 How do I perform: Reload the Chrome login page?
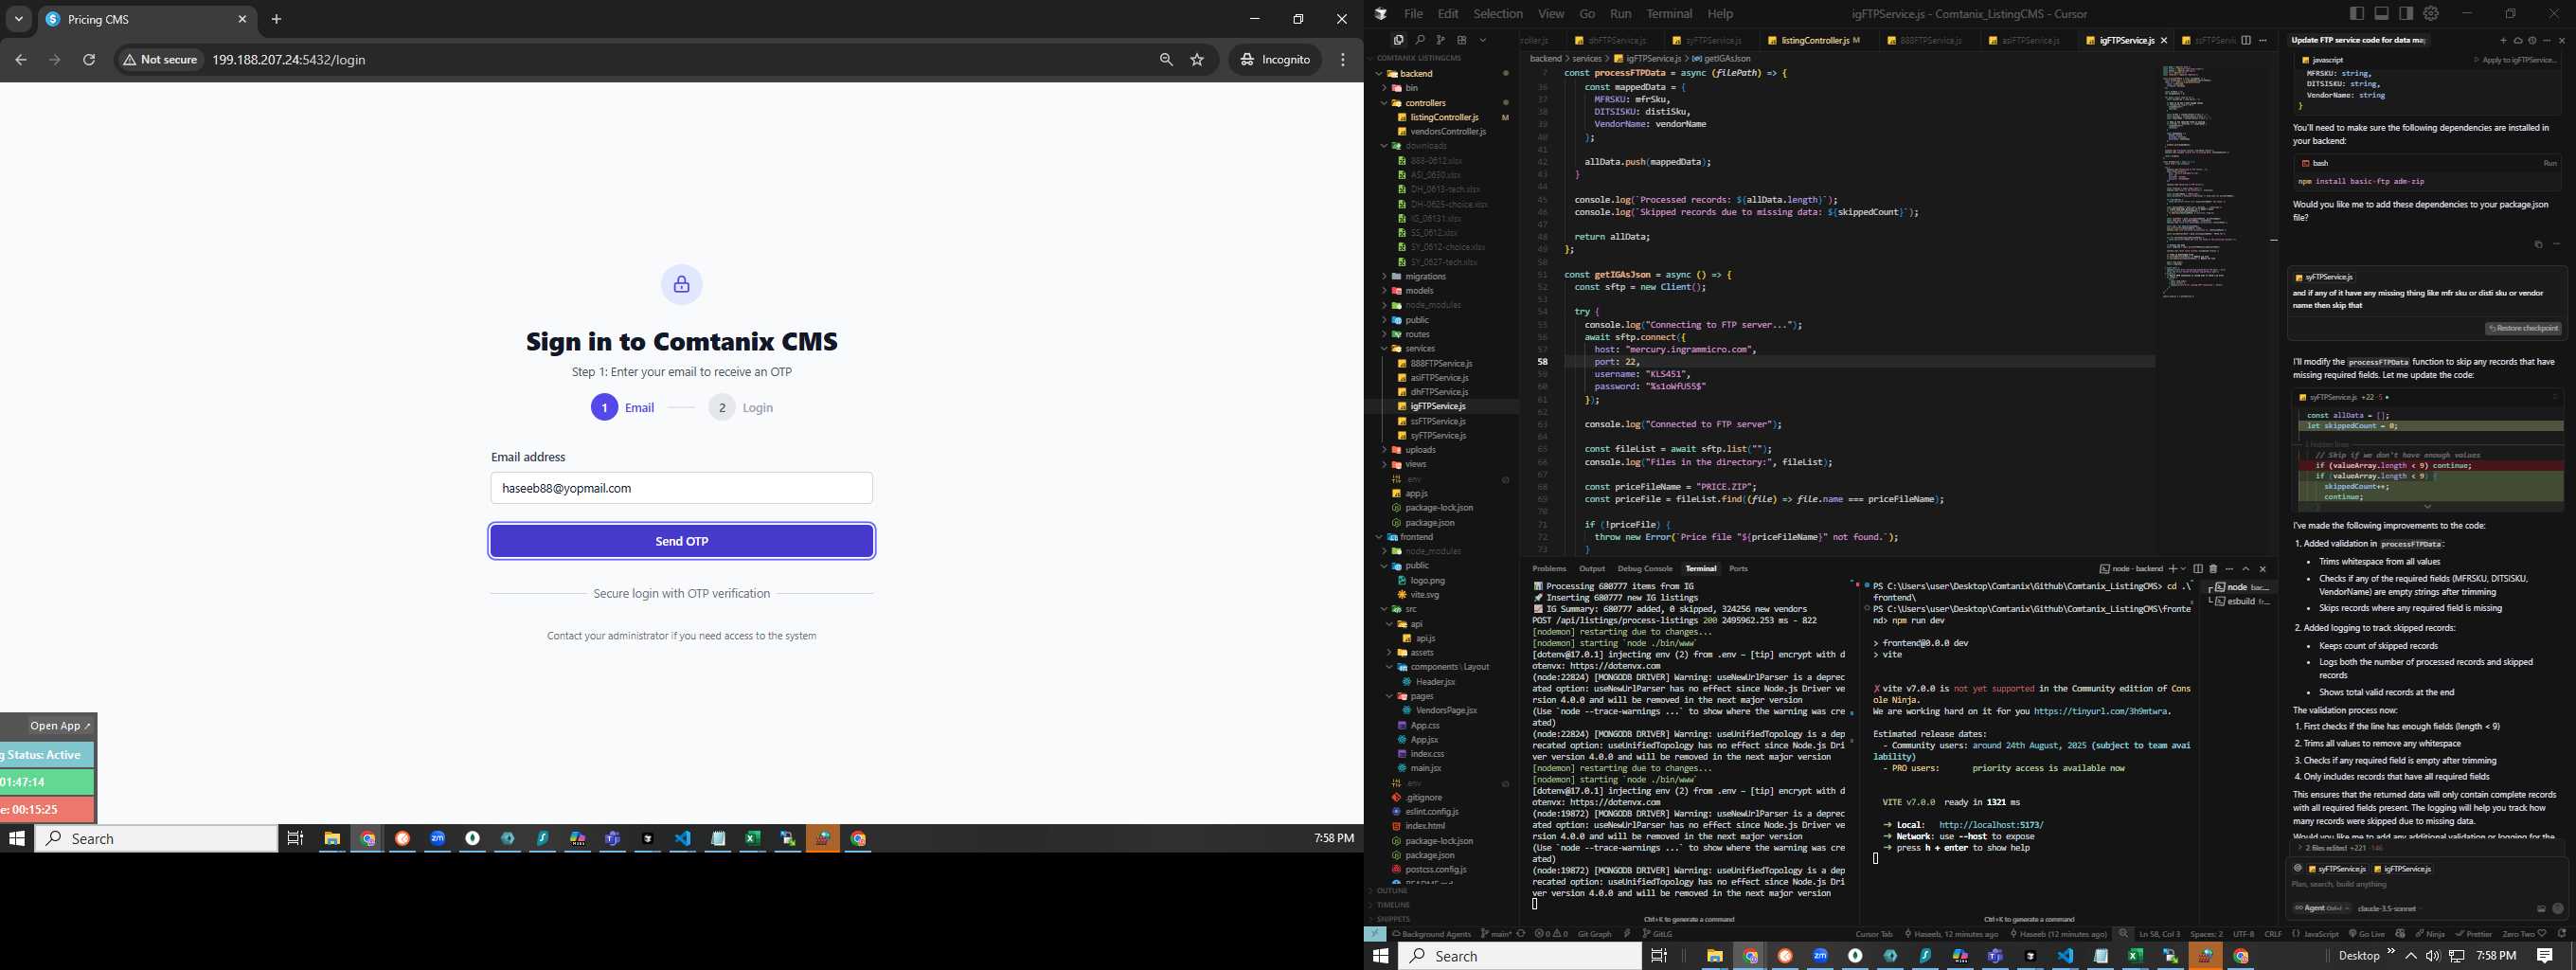[89, 60]
